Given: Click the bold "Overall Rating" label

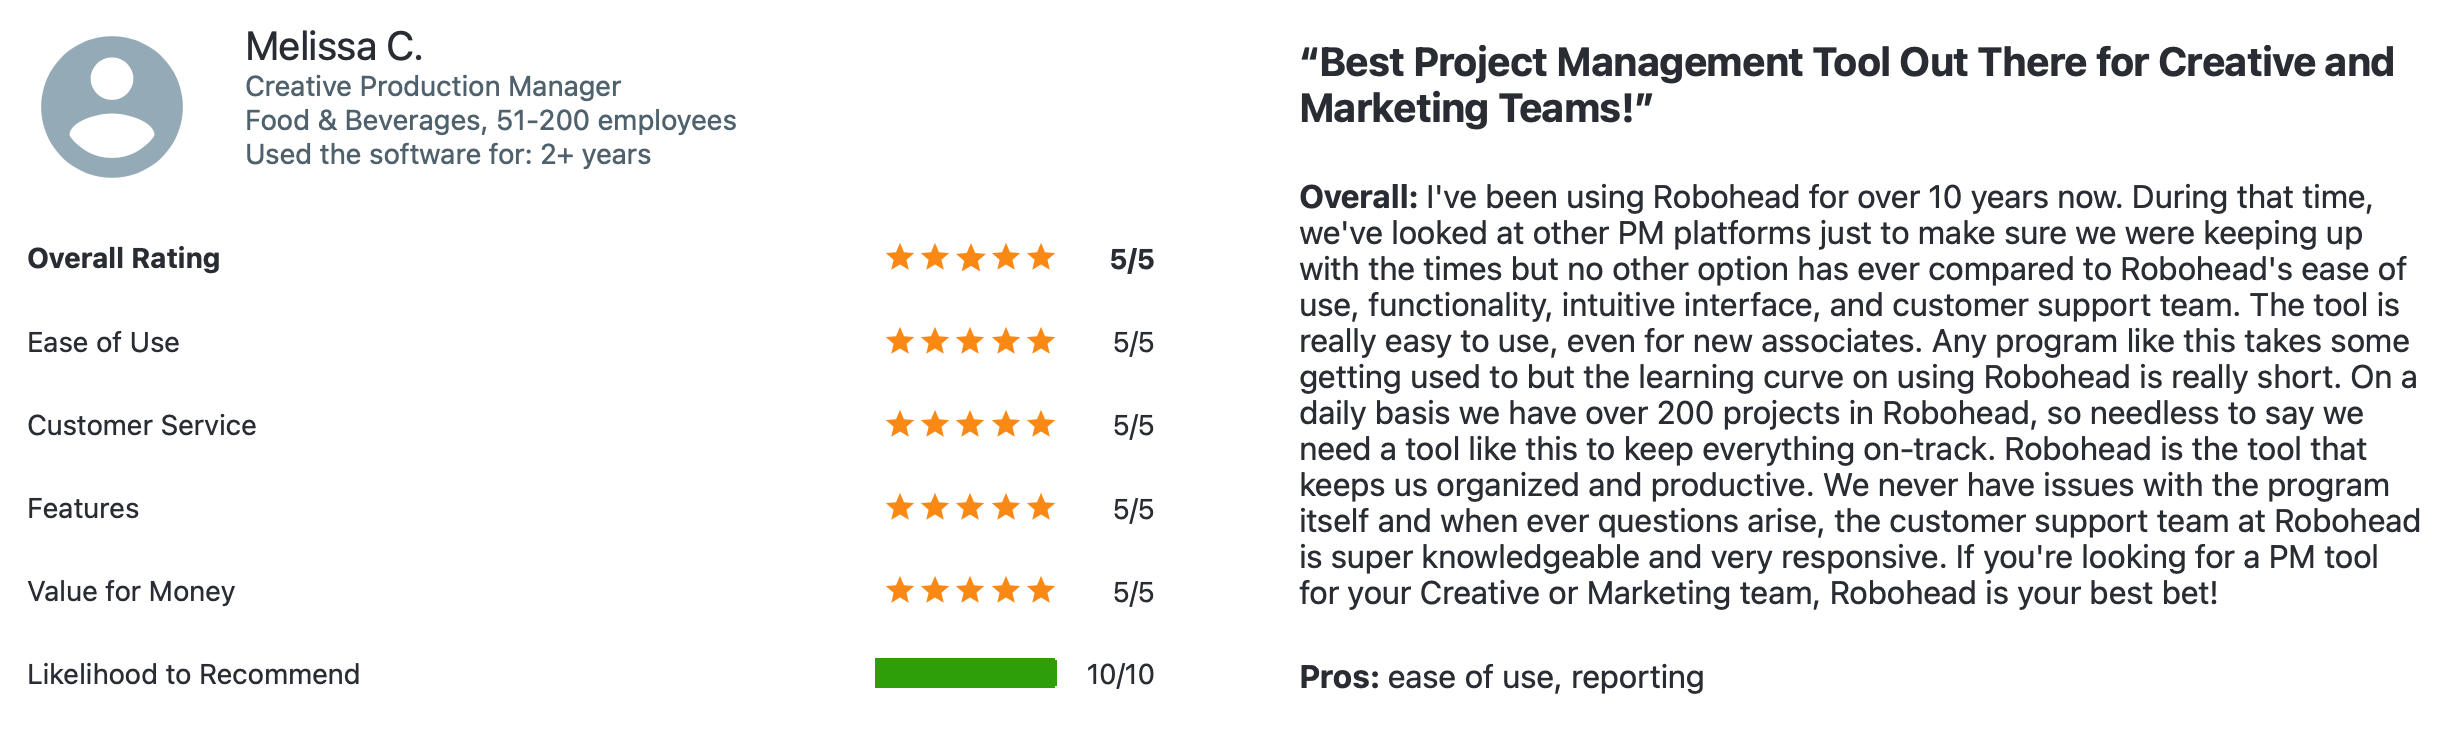Looking at the screenshot, I should [123, 259].
